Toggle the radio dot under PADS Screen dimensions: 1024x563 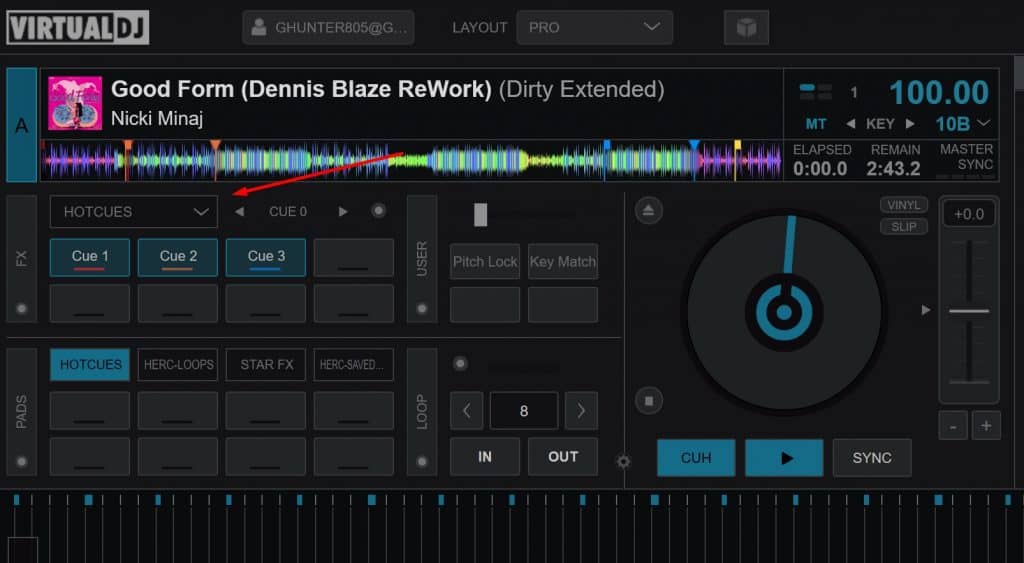[22, 462]
